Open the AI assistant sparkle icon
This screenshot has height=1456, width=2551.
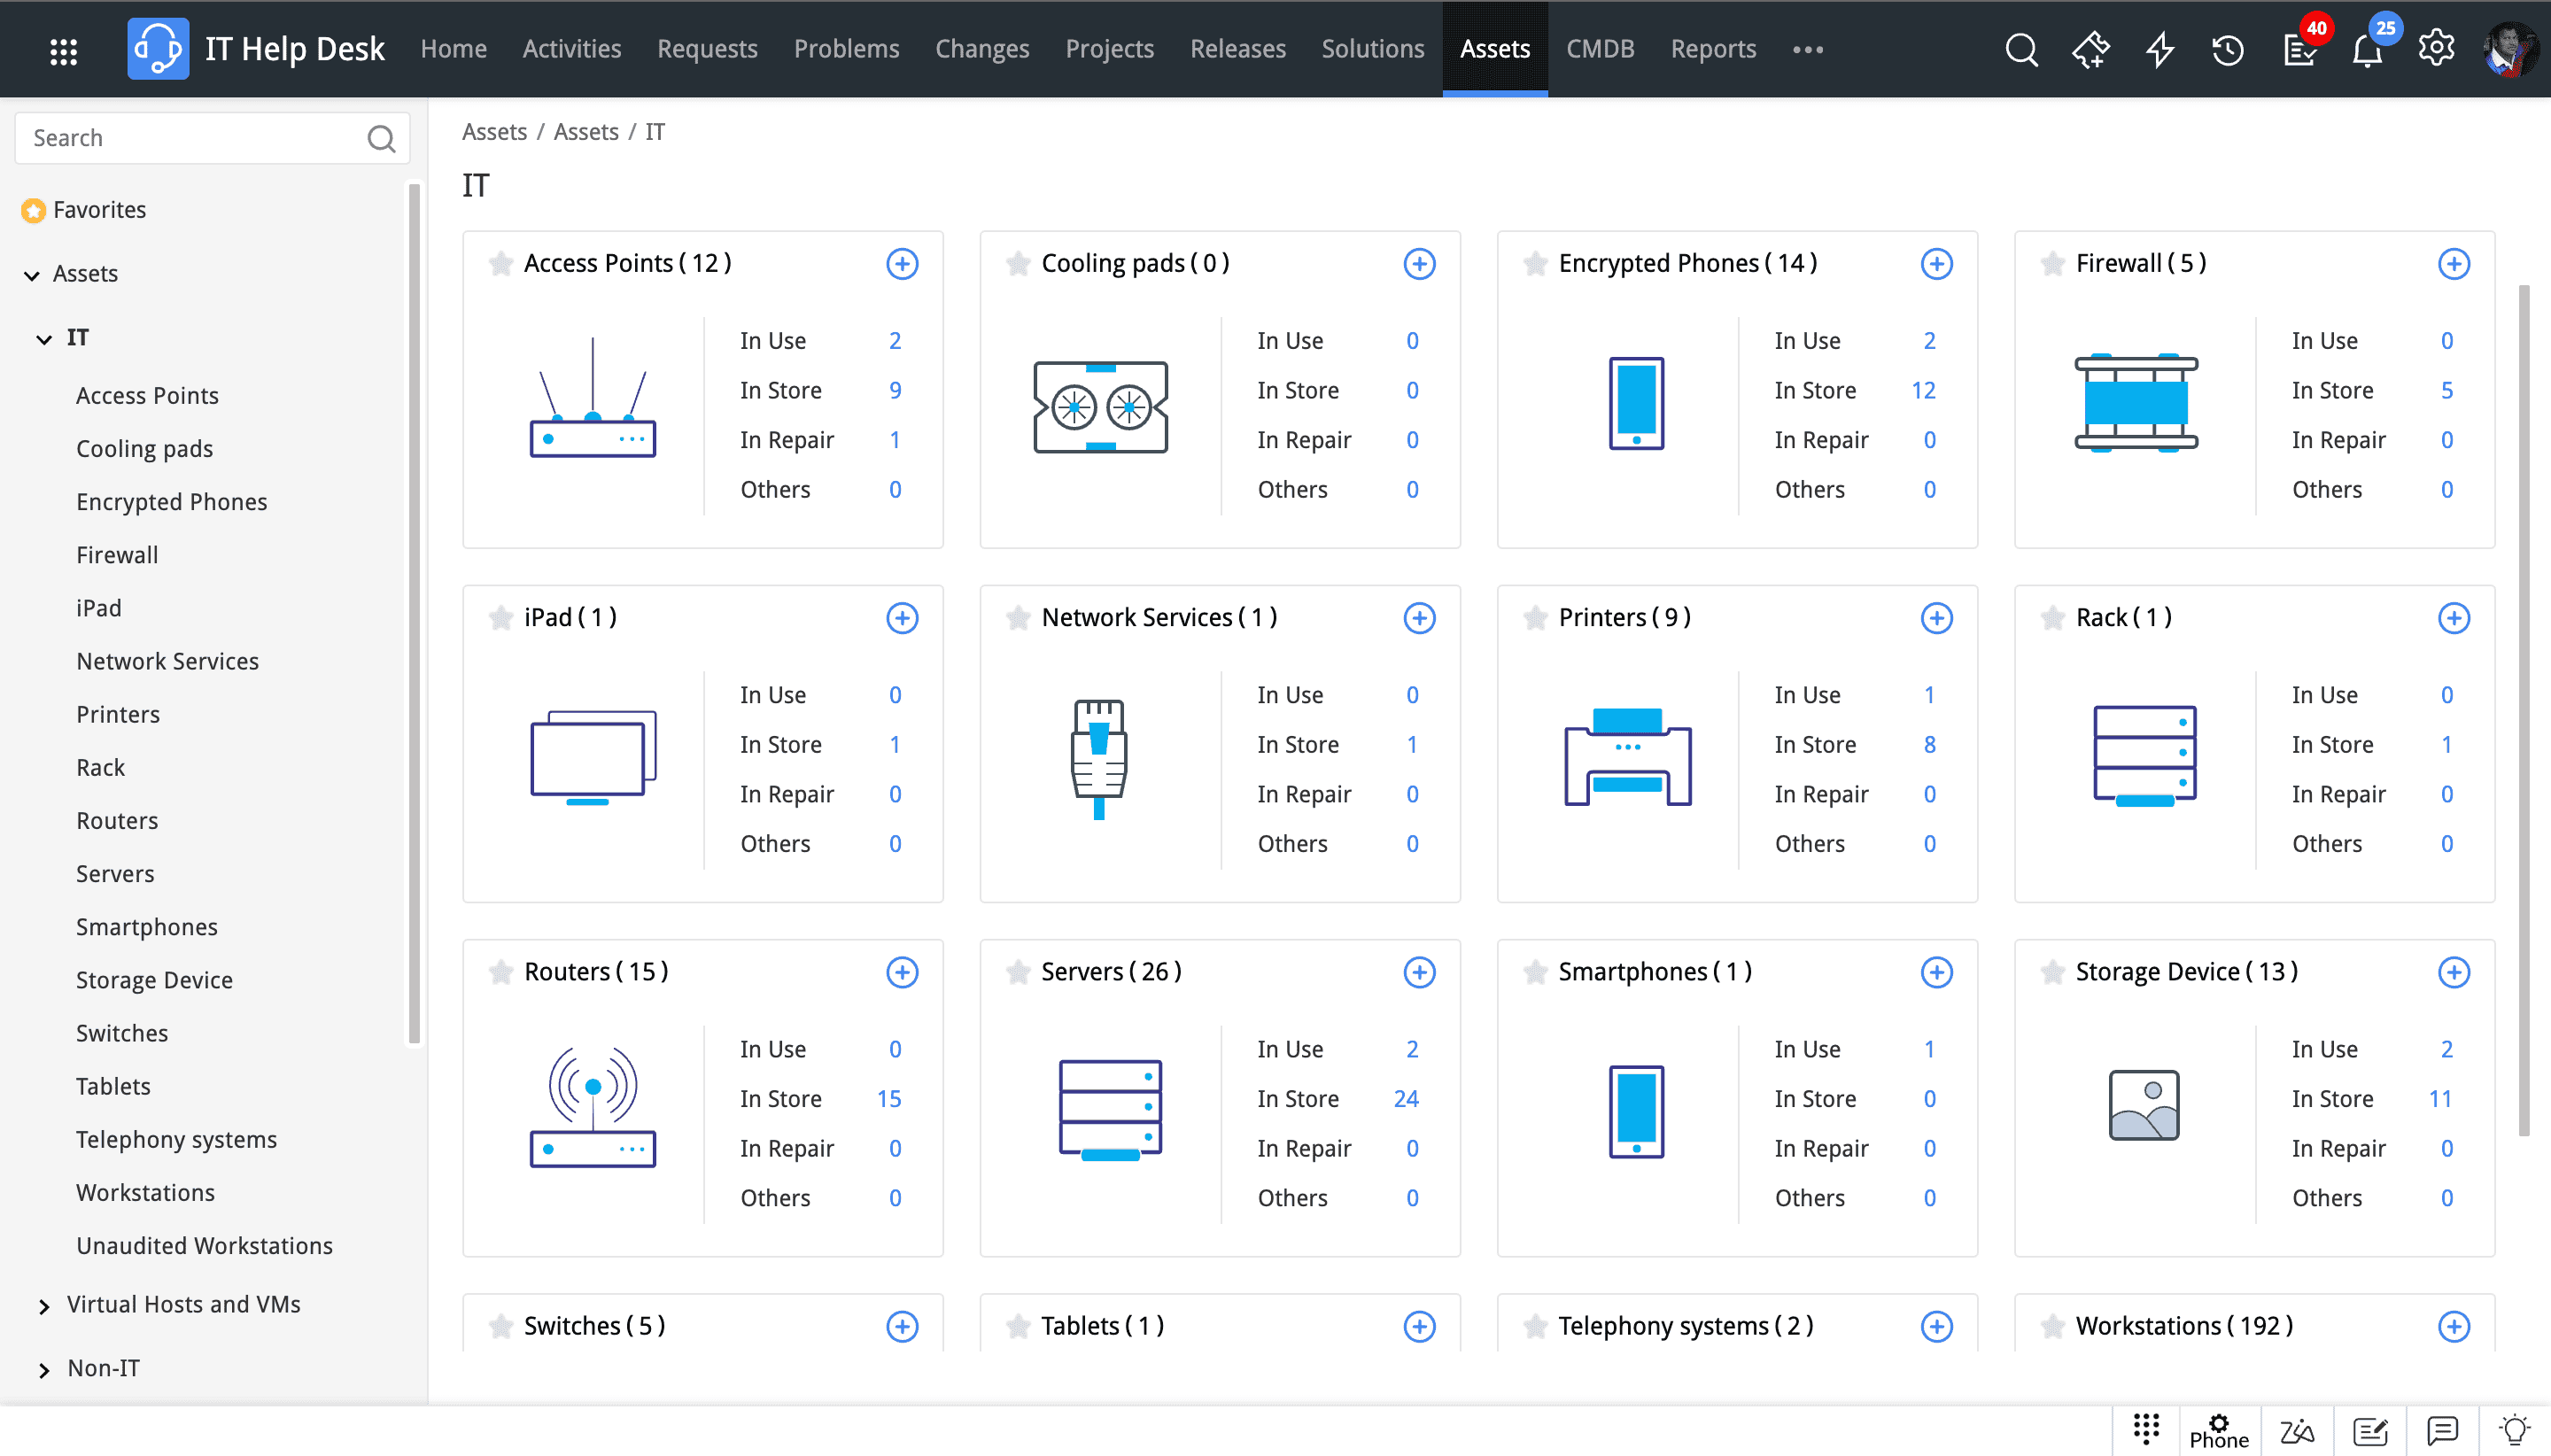(x=2090, y=49)
